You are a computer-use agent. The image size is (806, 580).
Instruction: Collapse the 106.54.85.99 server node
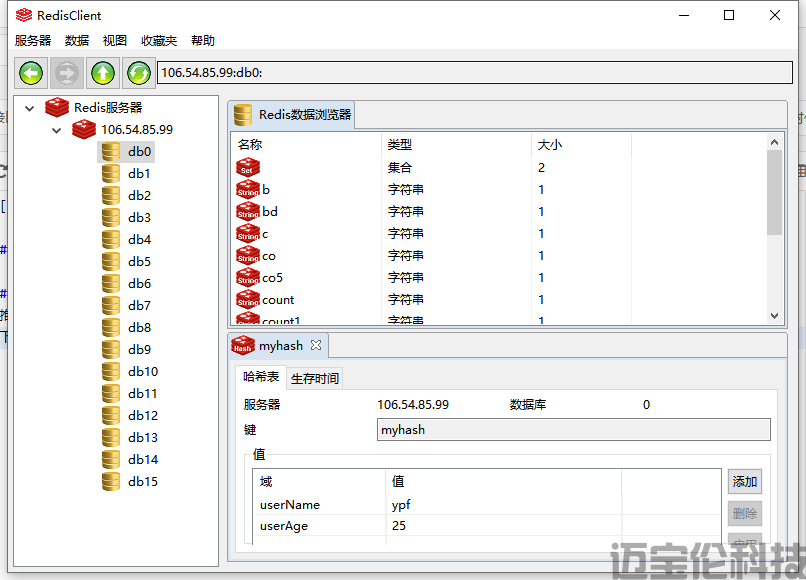point(57,131)
